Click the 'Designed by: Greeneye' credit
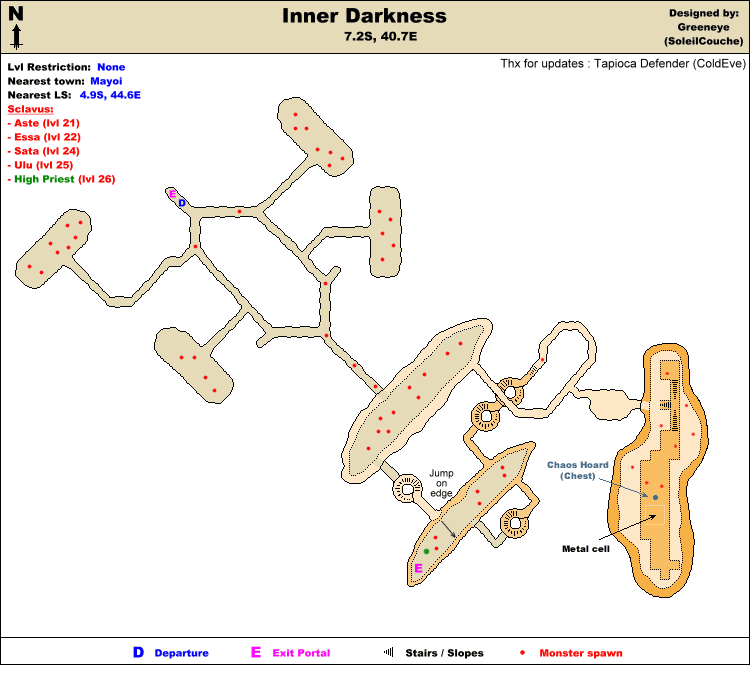This screenshot has height=687, width=750. point(704,27)
